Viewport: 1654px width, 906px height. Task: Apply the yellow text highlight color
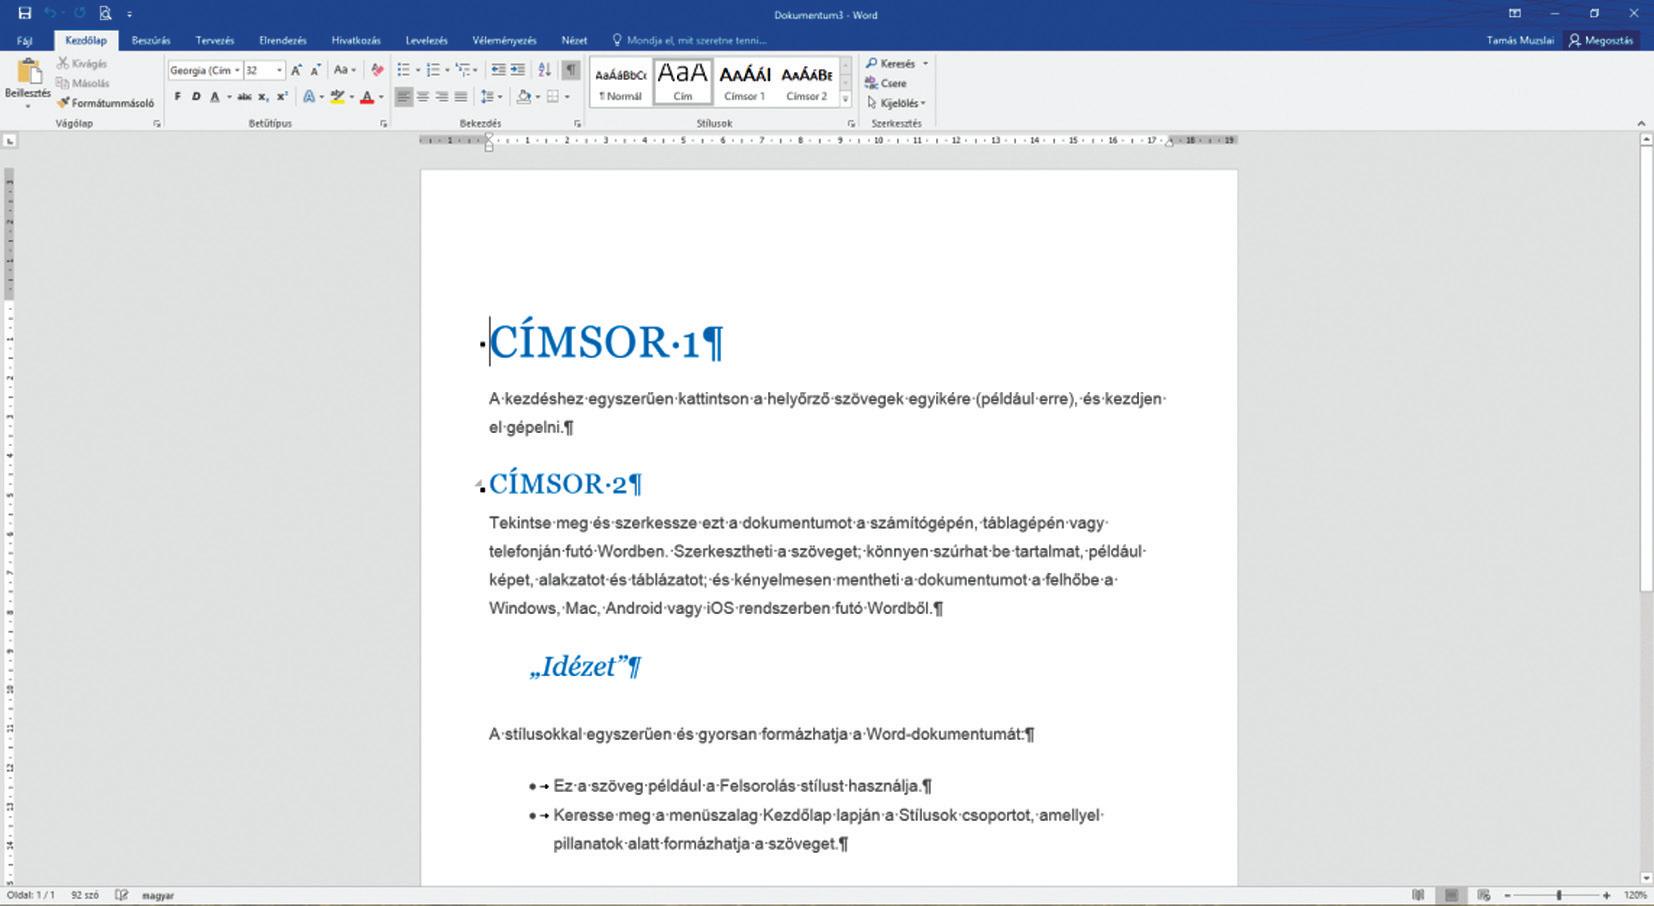tap(338, 97)
